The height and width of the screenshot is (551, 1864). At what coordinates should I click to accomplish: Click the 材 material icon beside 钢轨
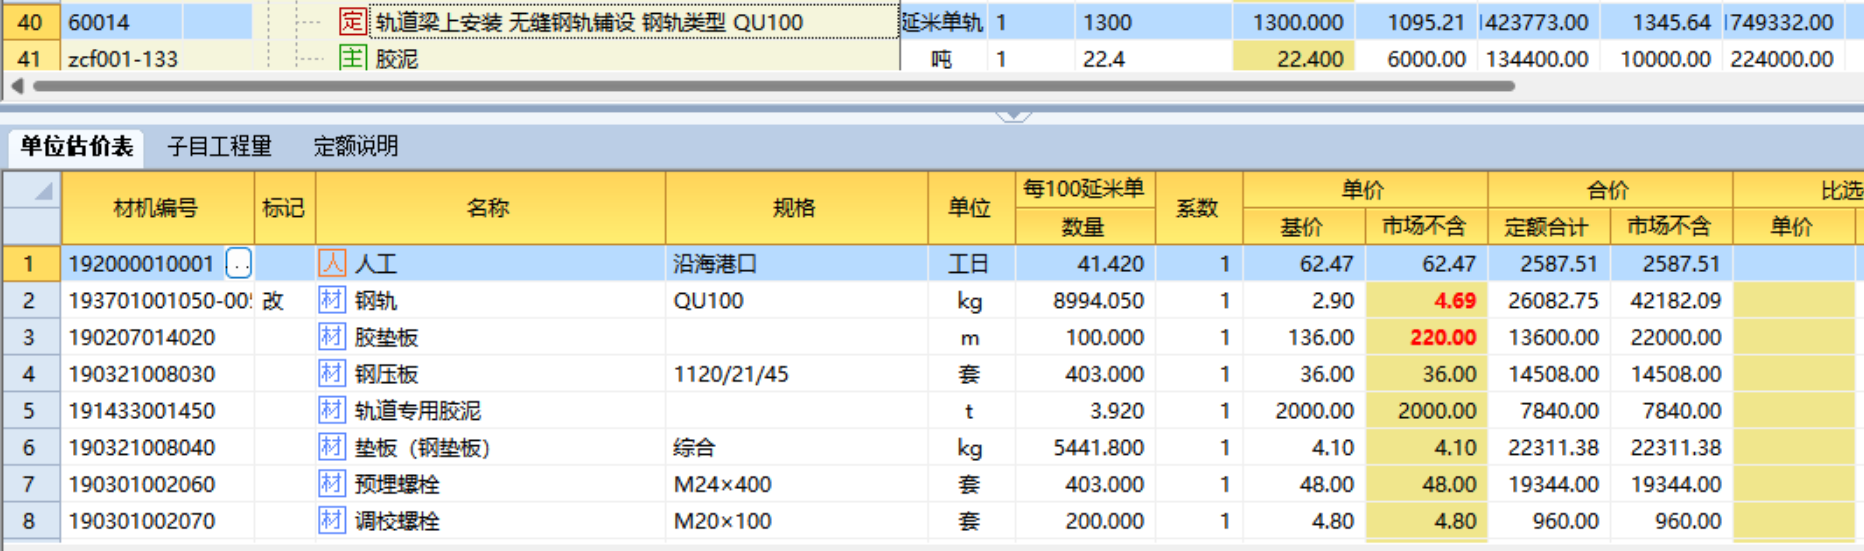point(332,300)
